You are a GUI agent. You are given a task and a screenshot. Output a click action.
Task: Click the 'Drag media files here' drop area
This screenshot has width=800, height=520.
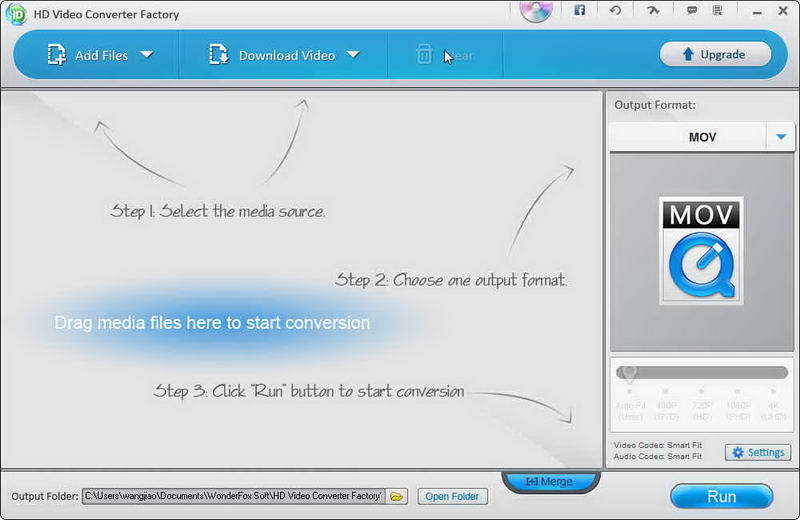[212, 323]
